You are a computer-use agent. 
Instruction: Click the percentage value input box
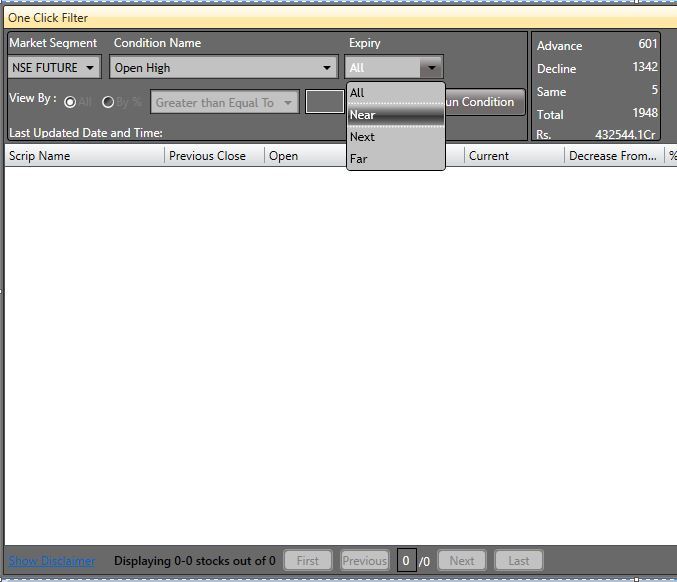(324, 102)
